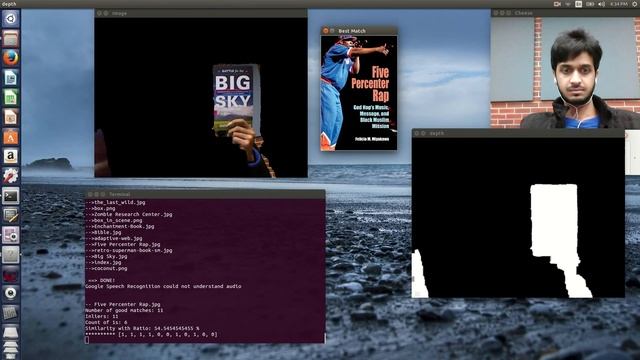The height and width of the screenshot is (360, 640).
Task: Open the text editor pencil icon
Action: click(11, 216)
